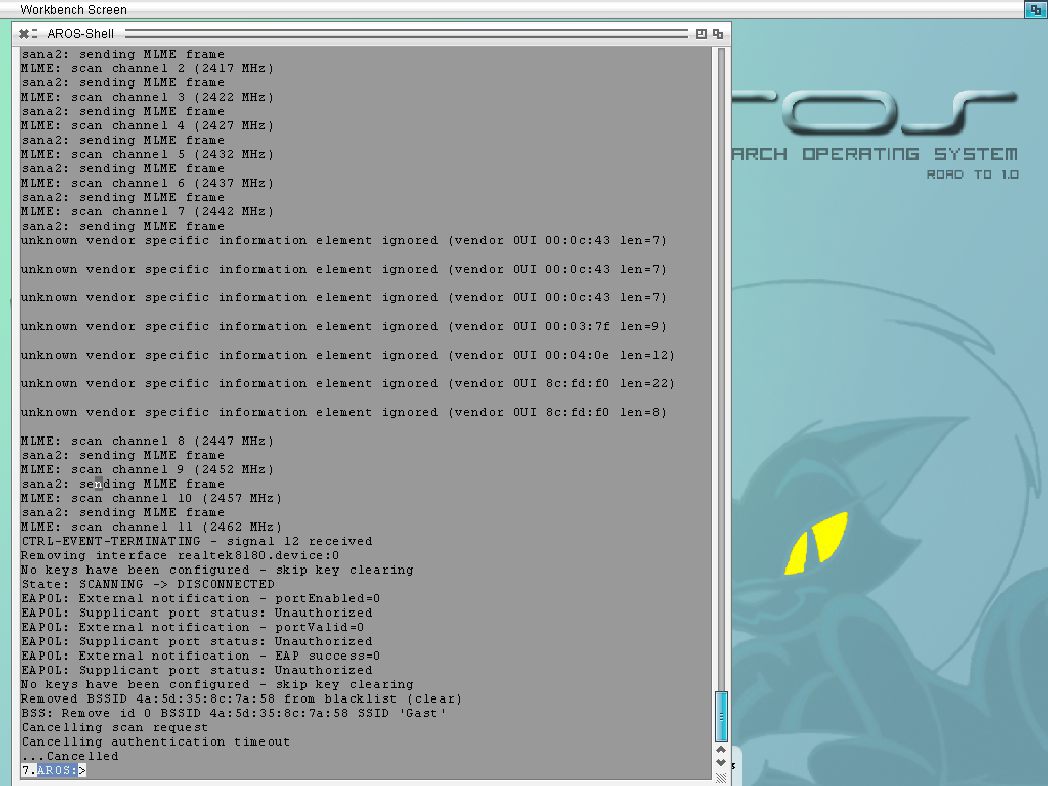
Task: Click the Workbench screen depth gadget
Action: [x=1036, y=9]
